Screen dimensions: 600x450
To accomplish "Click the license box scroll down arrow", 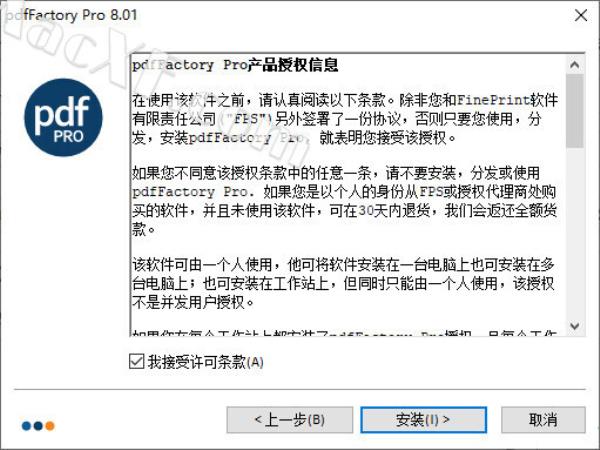I will [574, 326].
